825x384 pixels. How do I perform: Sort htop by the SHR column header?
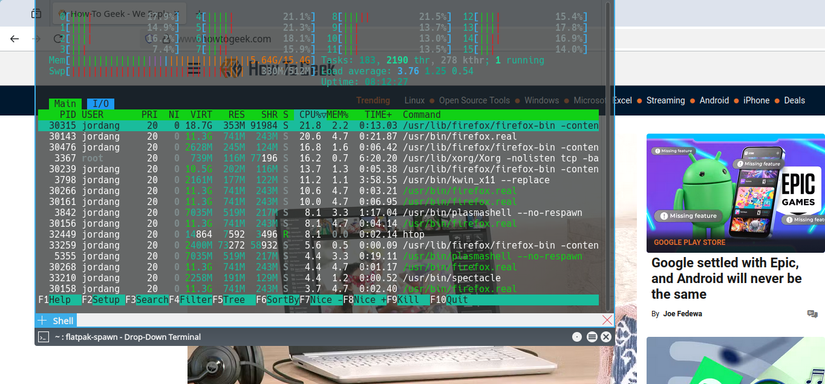269,115
